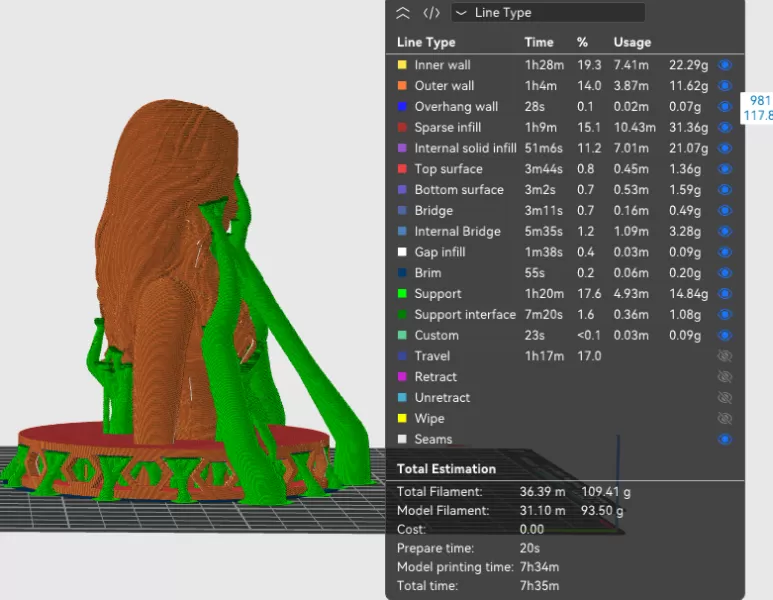Screen dimensions: 773x600
Task: Click Sparse infill usage 31.36g
Action: pos(688,127)
